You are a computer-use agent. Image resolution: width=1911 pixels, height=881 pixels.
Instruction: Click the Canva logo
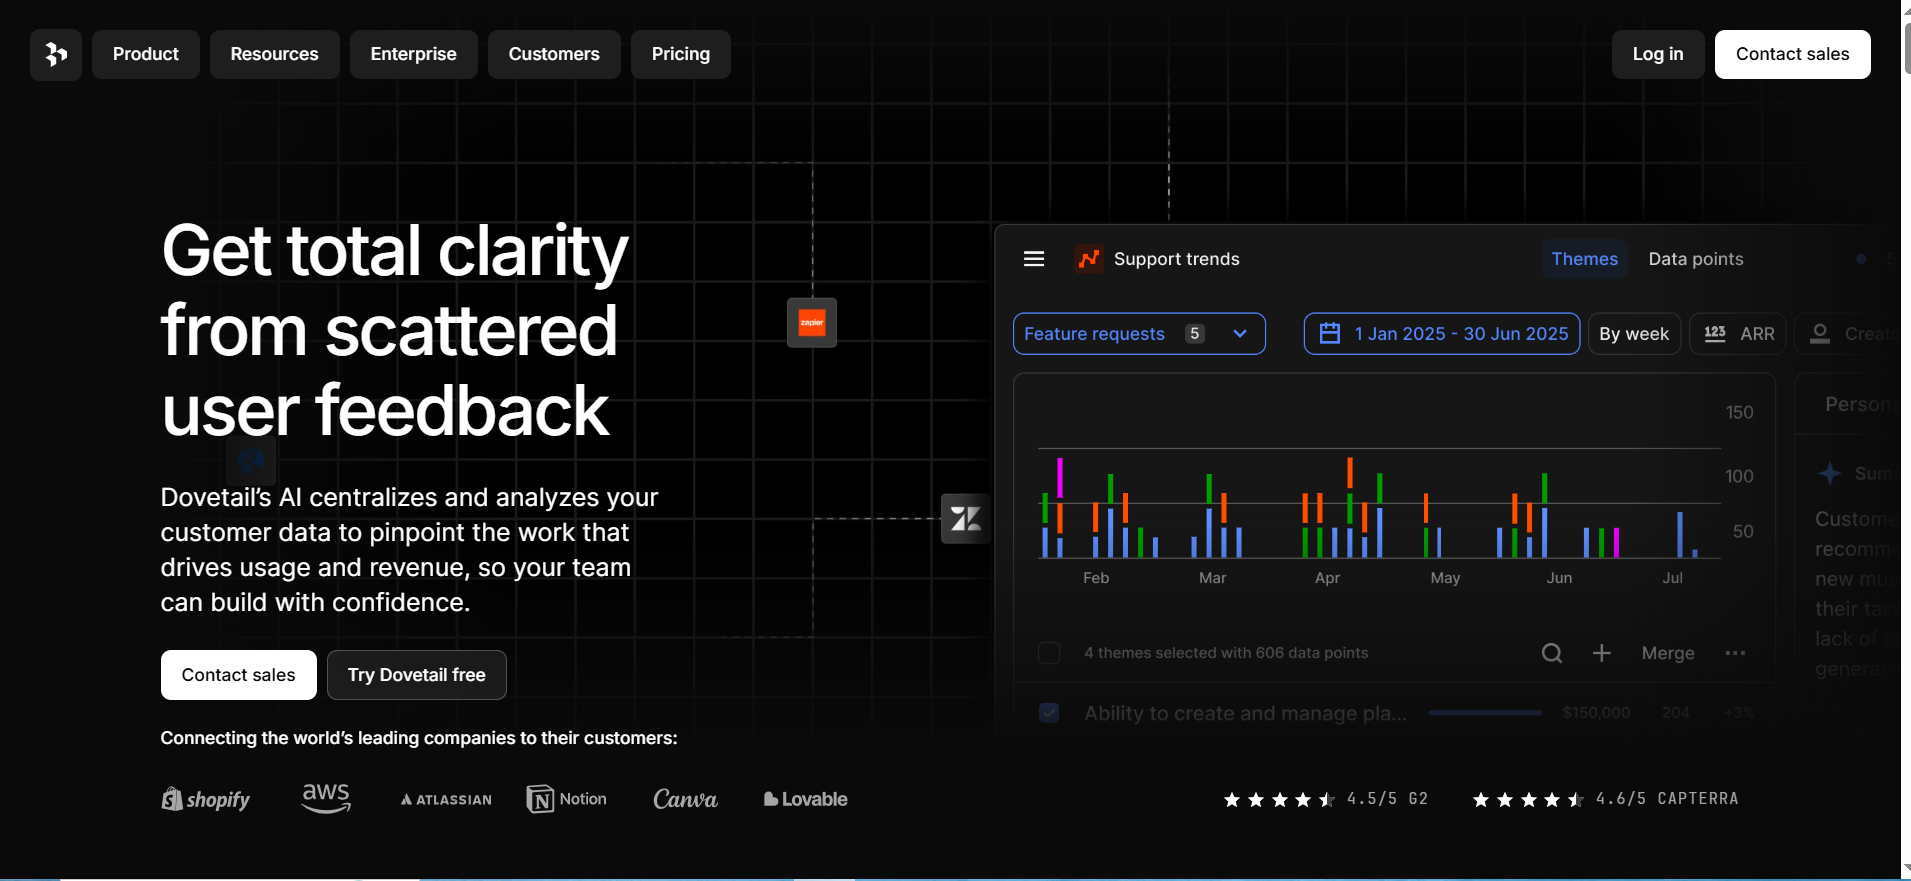[x=685, y=799]
